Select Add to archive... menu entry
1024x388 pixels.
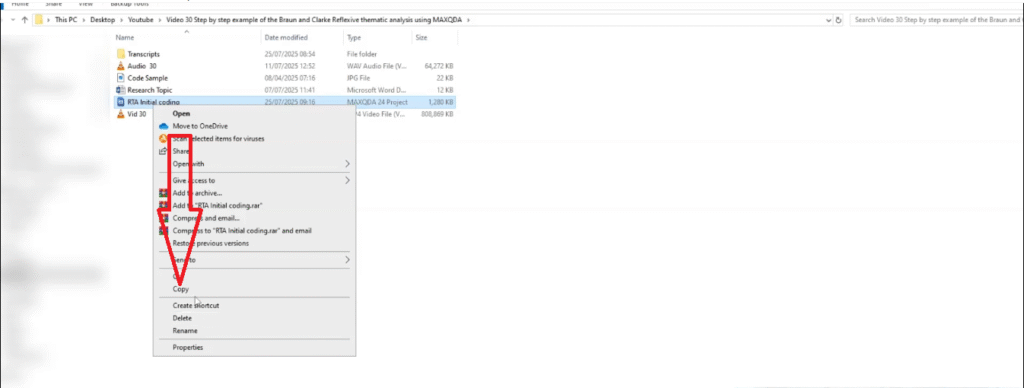point(197,193)
